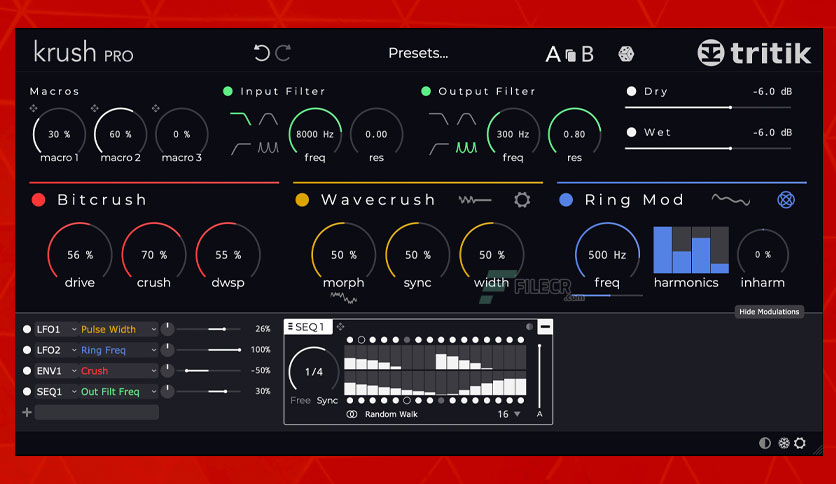Screen dimensions: 836x484
Task: Click the redo arrow icon
Action: (x=283, y=53)
